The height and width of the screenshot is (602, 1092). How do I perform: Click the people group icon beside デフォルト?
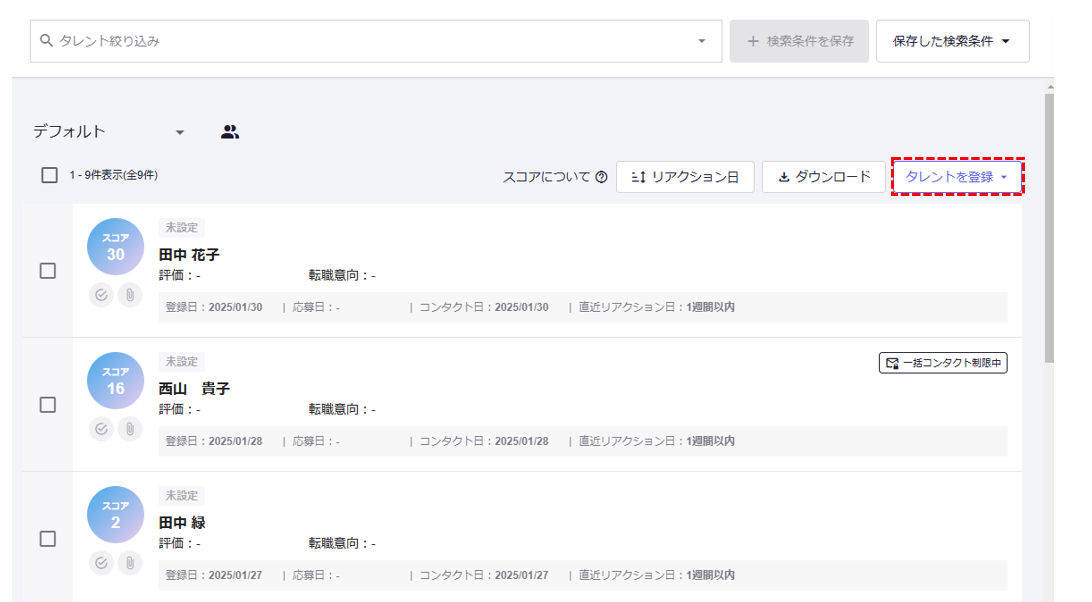(230, 132)
